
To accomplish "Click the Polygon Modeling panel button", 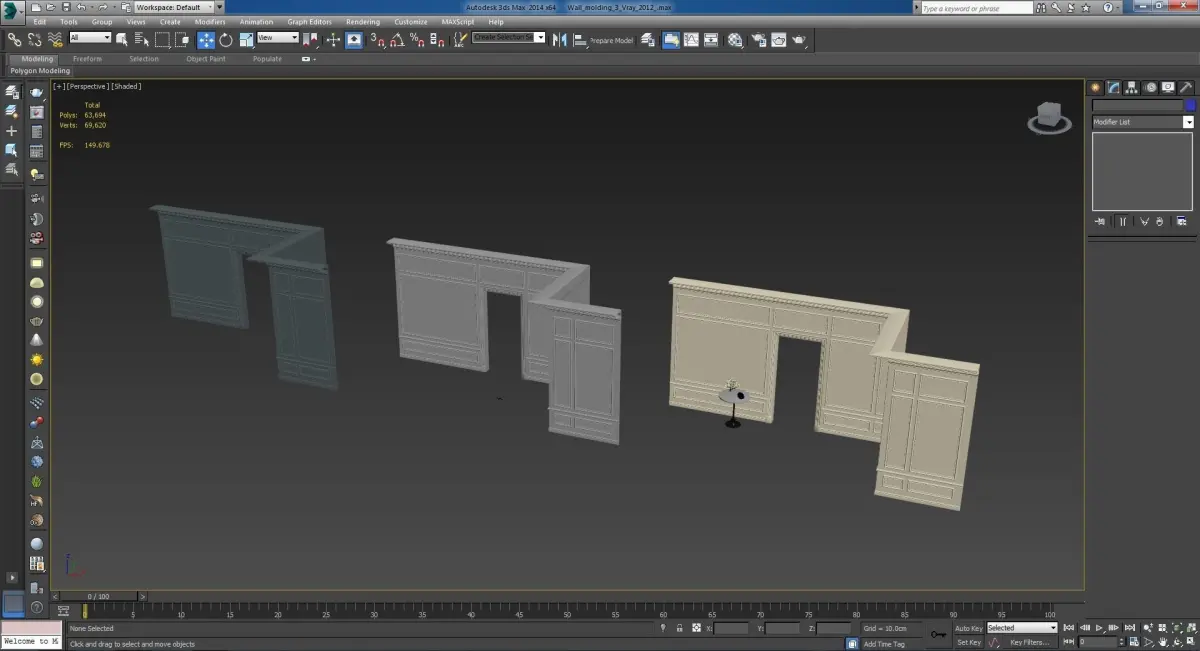I will click(40, 71).
